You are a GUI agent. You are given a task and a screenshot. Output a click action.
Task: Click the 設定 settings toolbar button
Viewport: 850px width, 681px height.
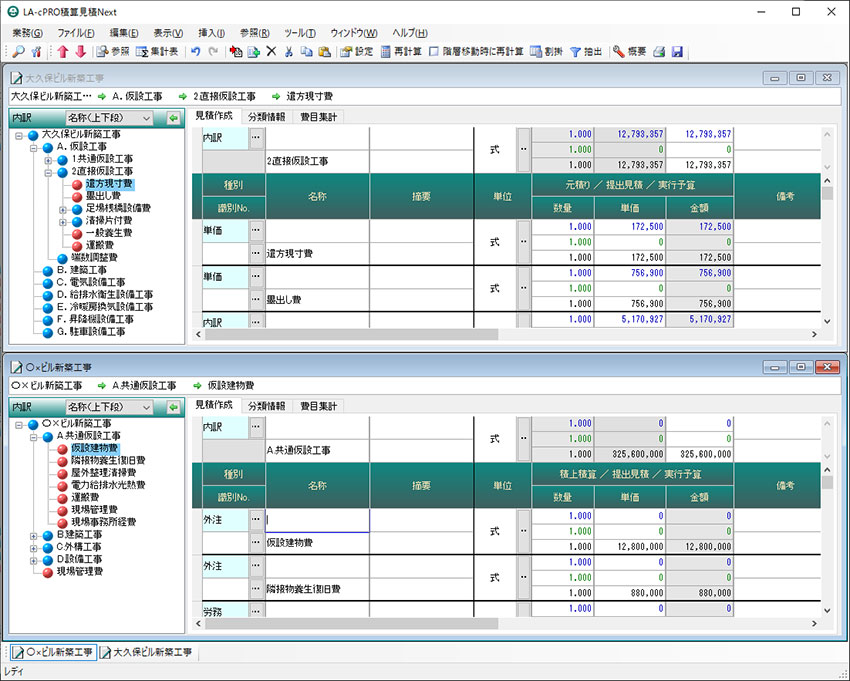(x=356, y=51)
